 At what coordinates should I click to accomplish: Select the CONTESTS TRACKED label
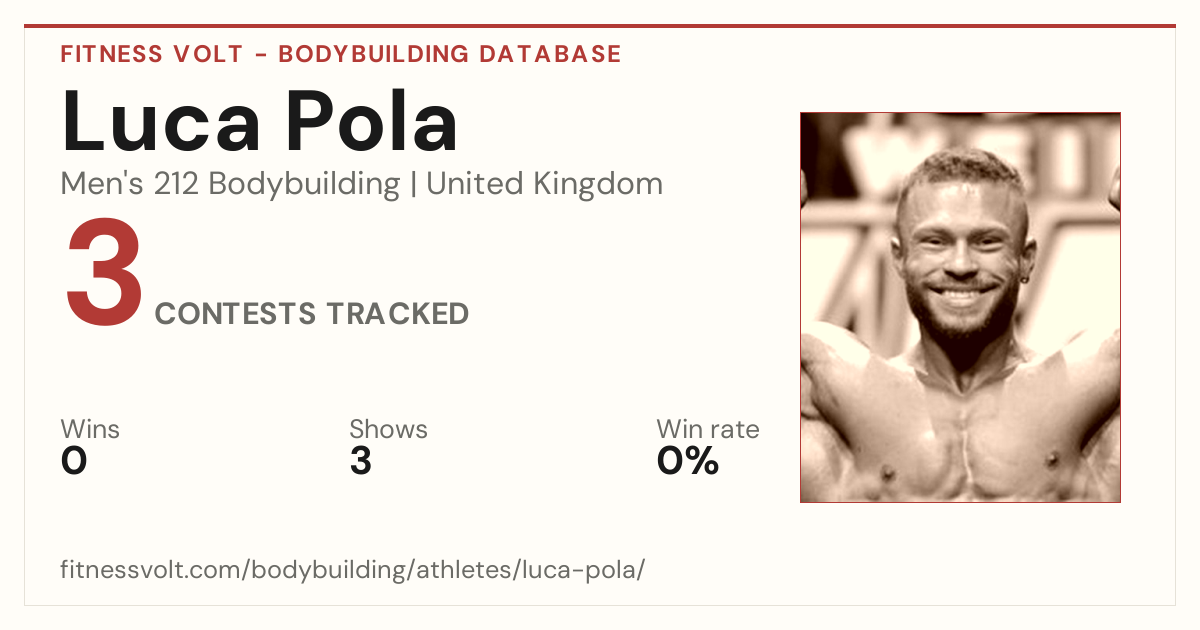click(312, 314)
